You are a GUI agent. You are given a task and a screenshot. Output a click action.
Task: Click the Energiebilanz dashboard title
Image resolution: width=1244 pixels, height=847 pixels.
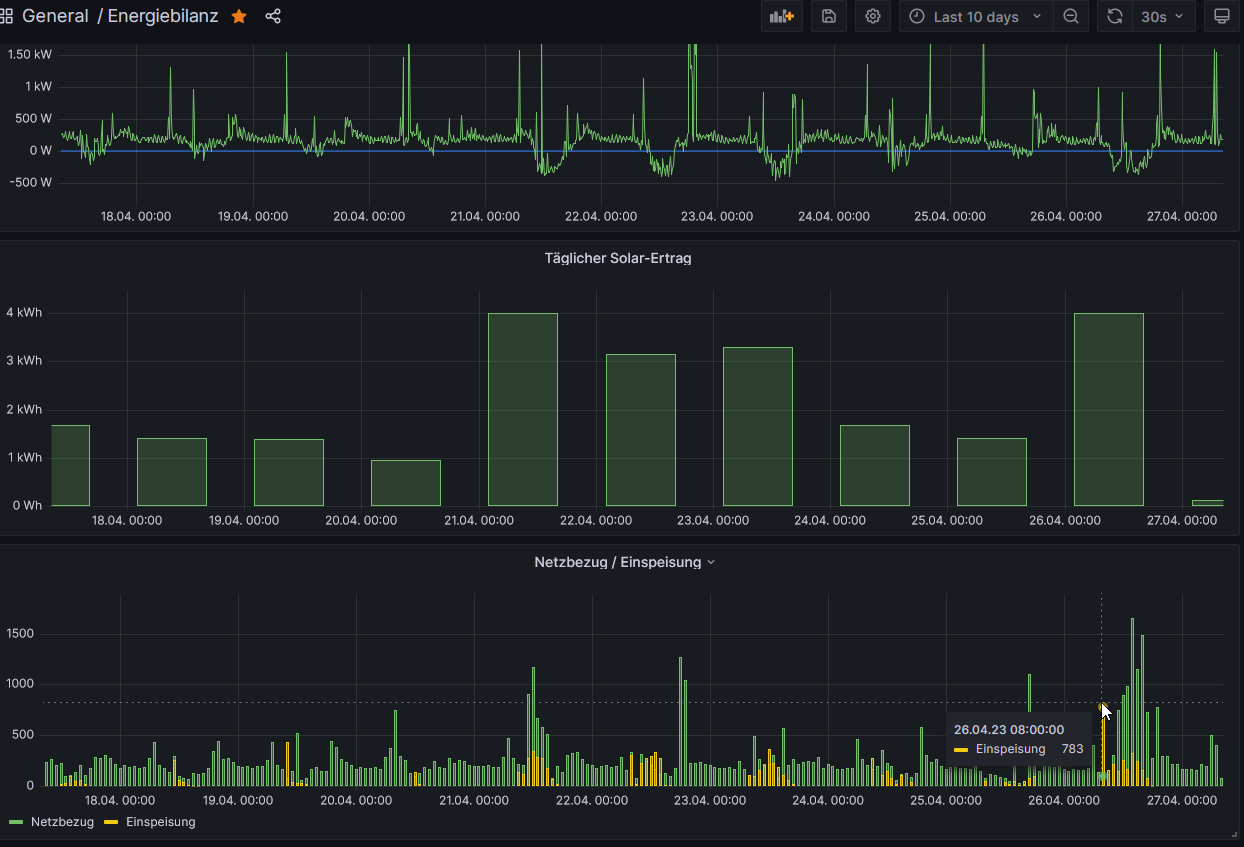(163, 17)
